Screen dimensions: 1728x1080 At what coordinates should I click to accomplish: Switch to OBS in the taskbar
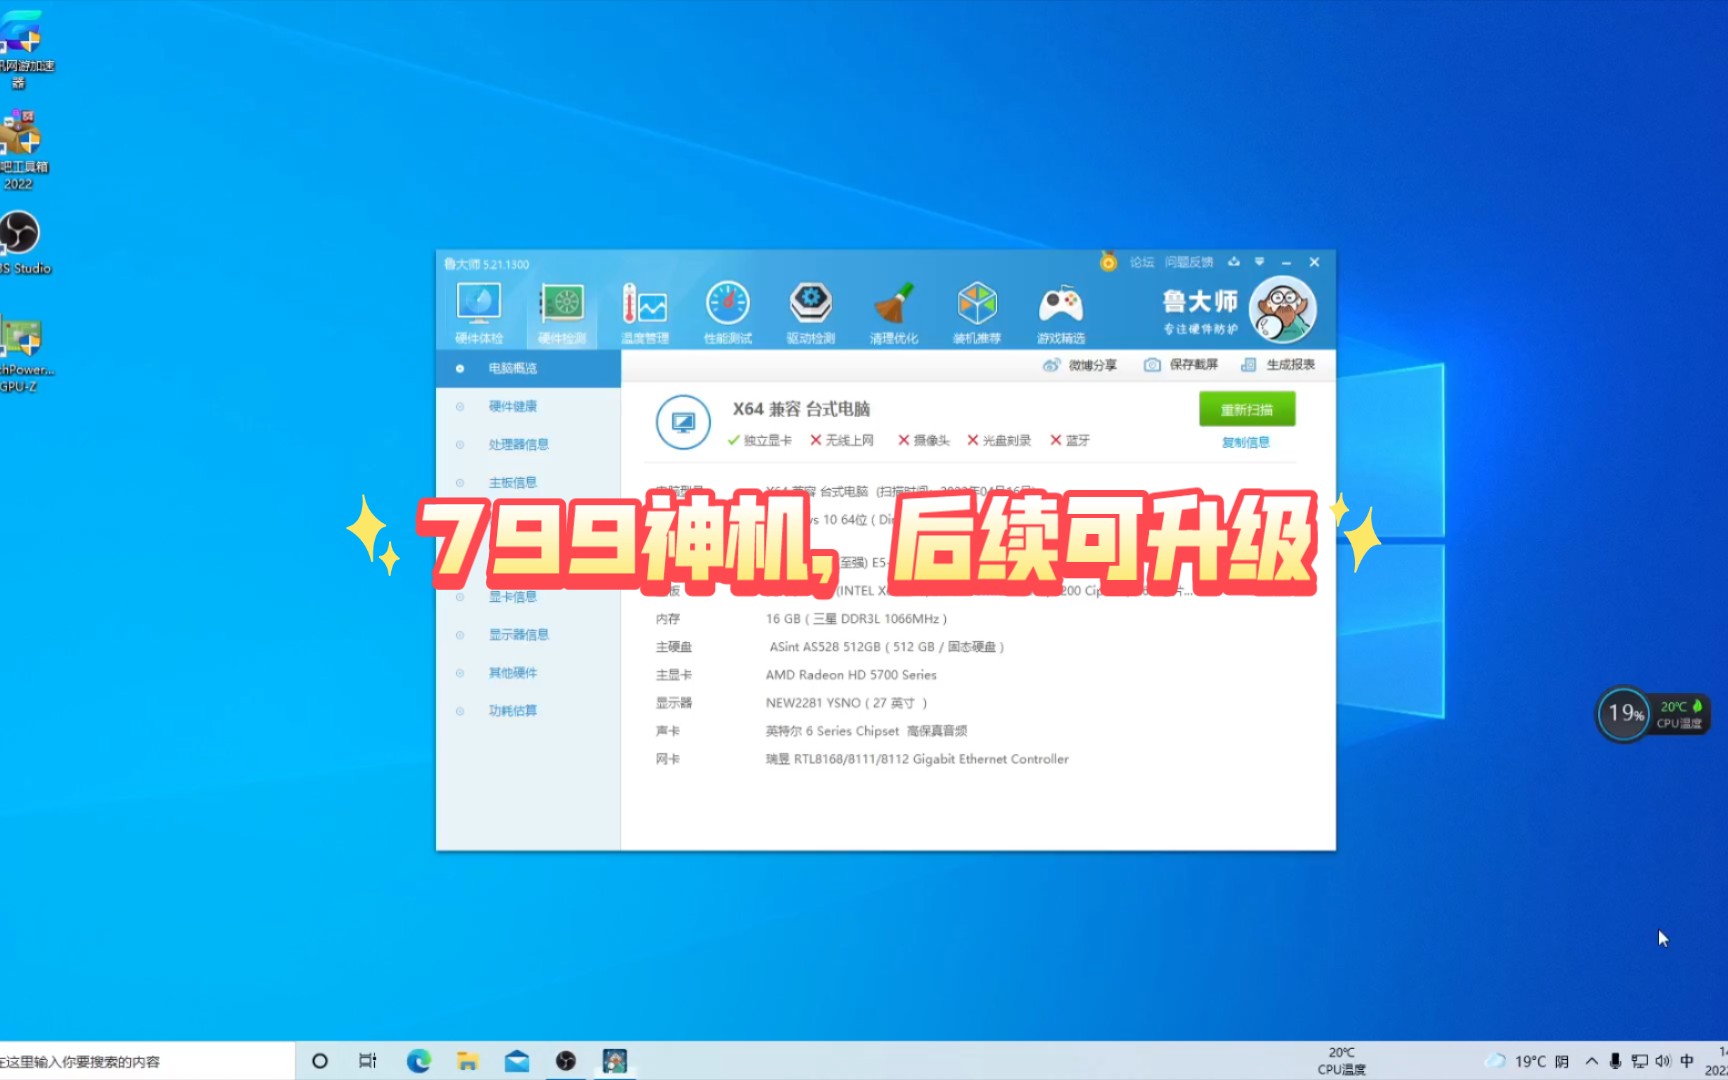click(x=566, y=1061)
